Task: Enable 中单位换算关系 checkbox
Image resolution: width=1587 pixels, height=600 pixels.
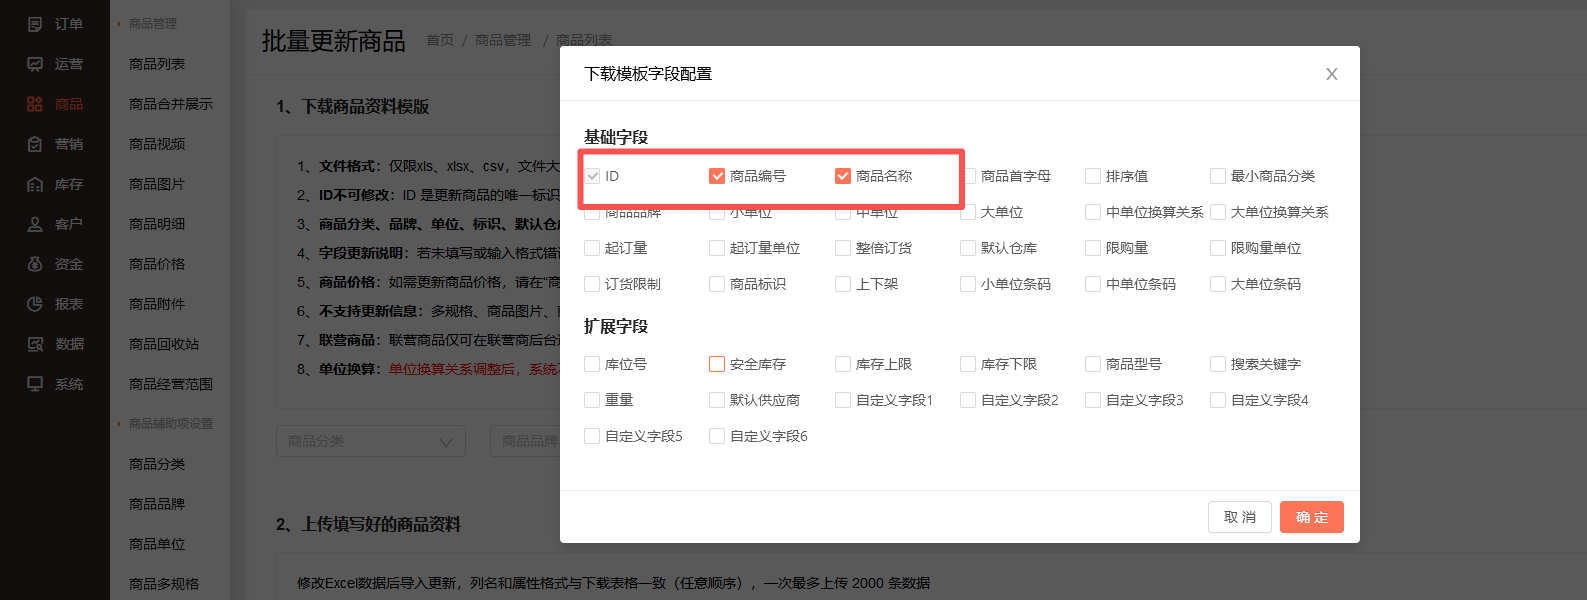Action: tap(1093, 212)
